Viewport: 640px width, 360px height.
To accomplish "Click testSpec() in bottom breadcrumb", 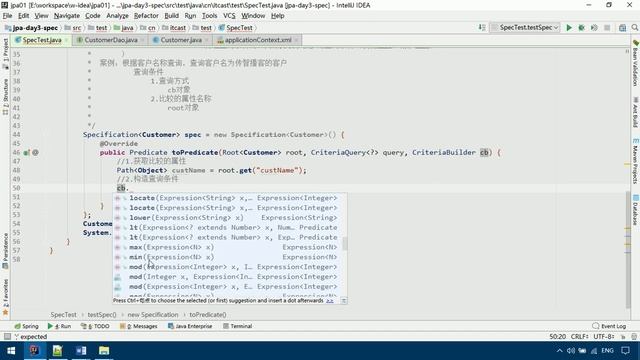I will (102, 315).
